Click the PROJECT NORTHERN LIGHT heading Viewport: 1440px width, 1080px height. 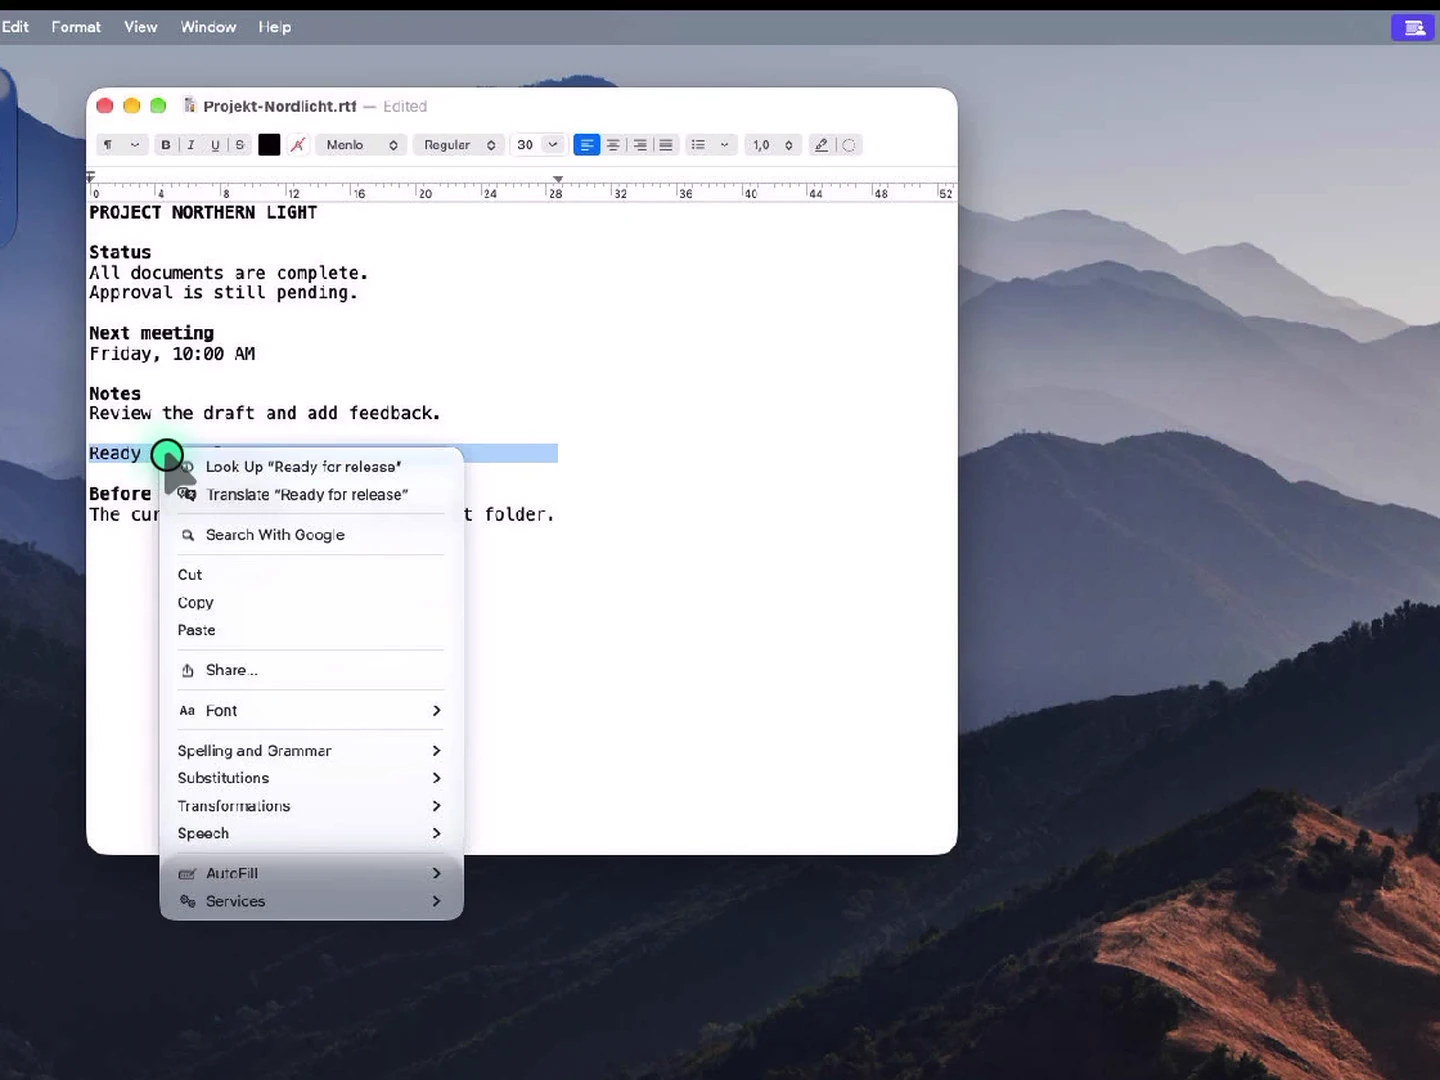point(203,213)
